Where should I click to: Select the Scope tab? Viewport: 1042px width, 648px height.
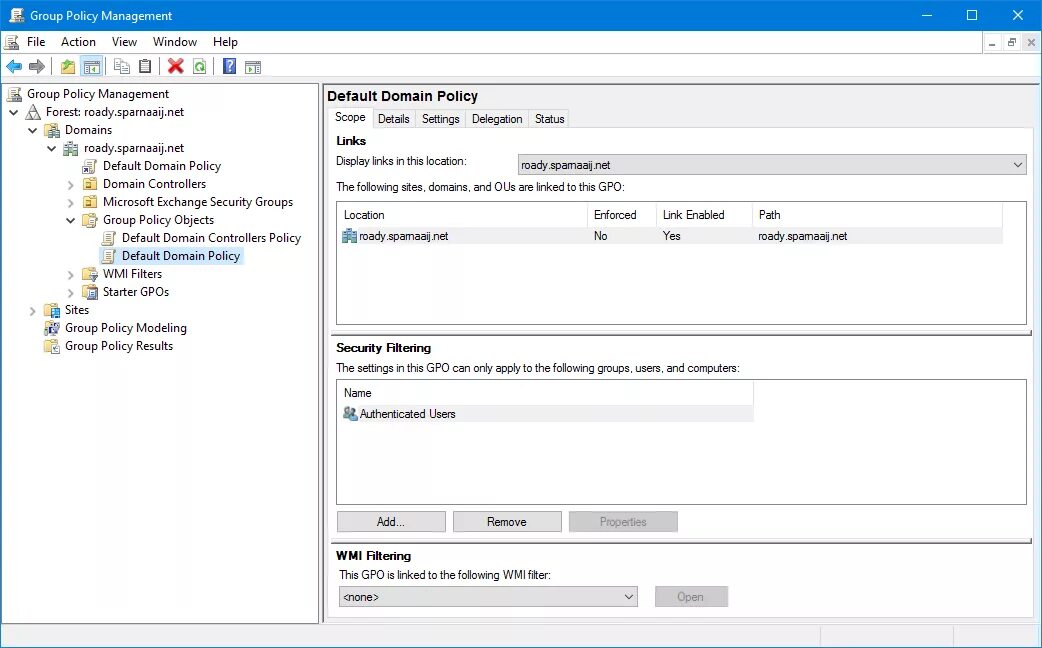[350, 118]
